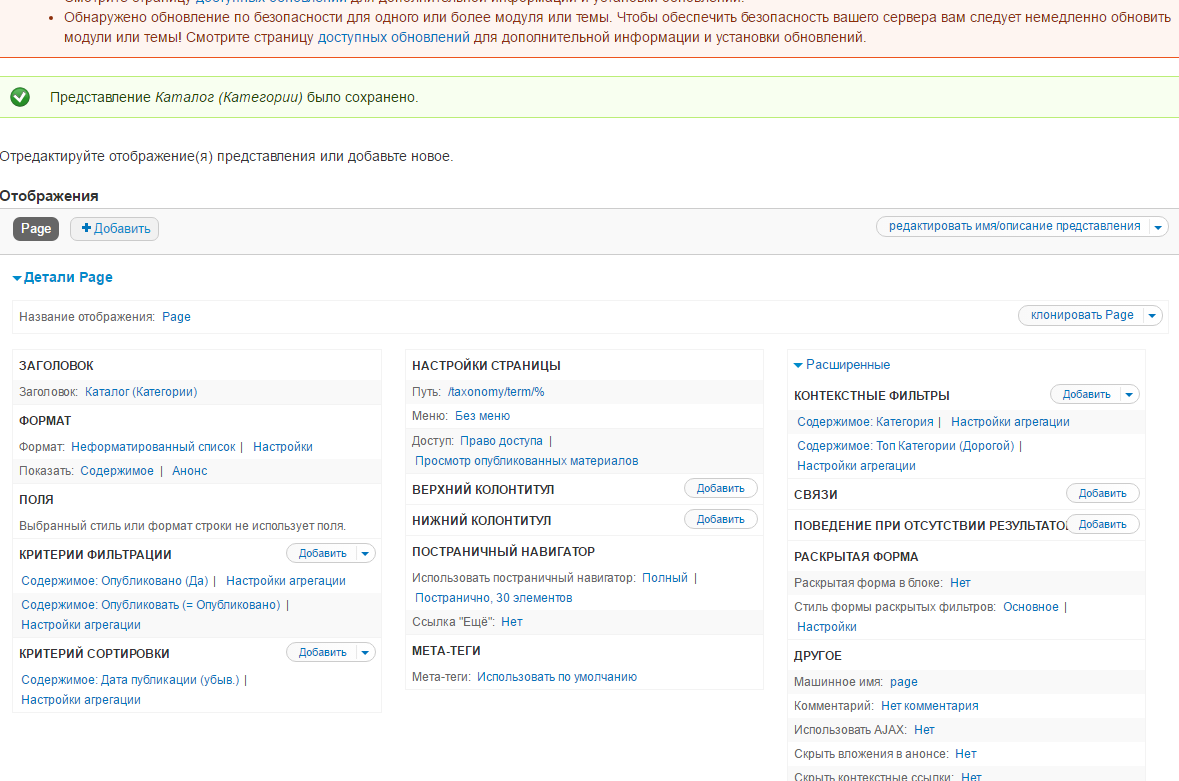
Task: Click the Добавить display button
Action: (x=115, y=229)
